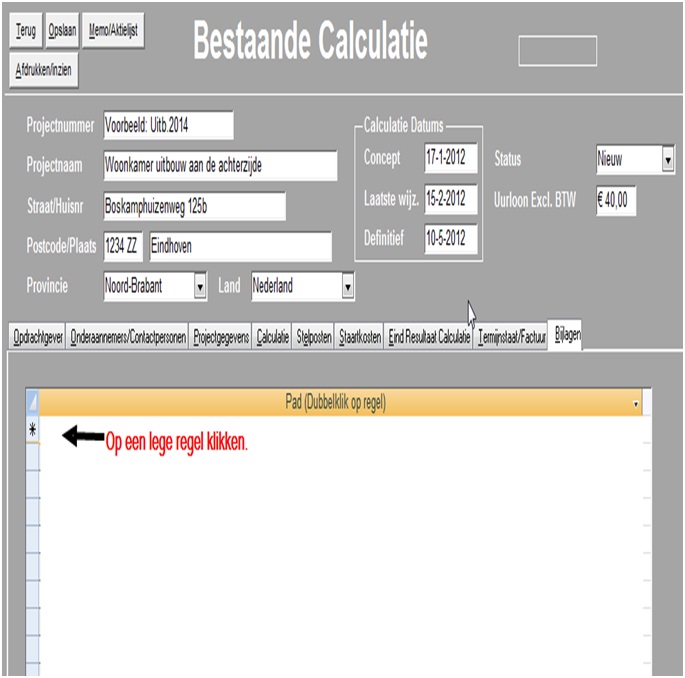Click the Terug button
Image resolution: width=685 pixels, height=678 pixels.
coord(26,31)
